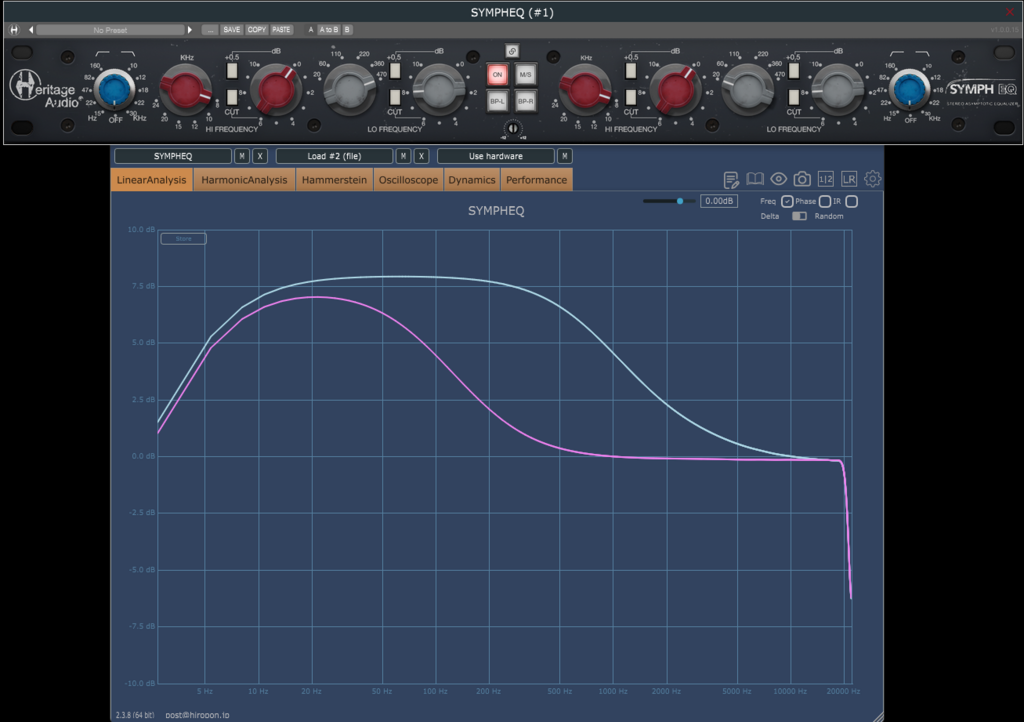The image size is (1024, 722).
Task: Go to the previous preset with the left arrow
Action: coord(31,30)
